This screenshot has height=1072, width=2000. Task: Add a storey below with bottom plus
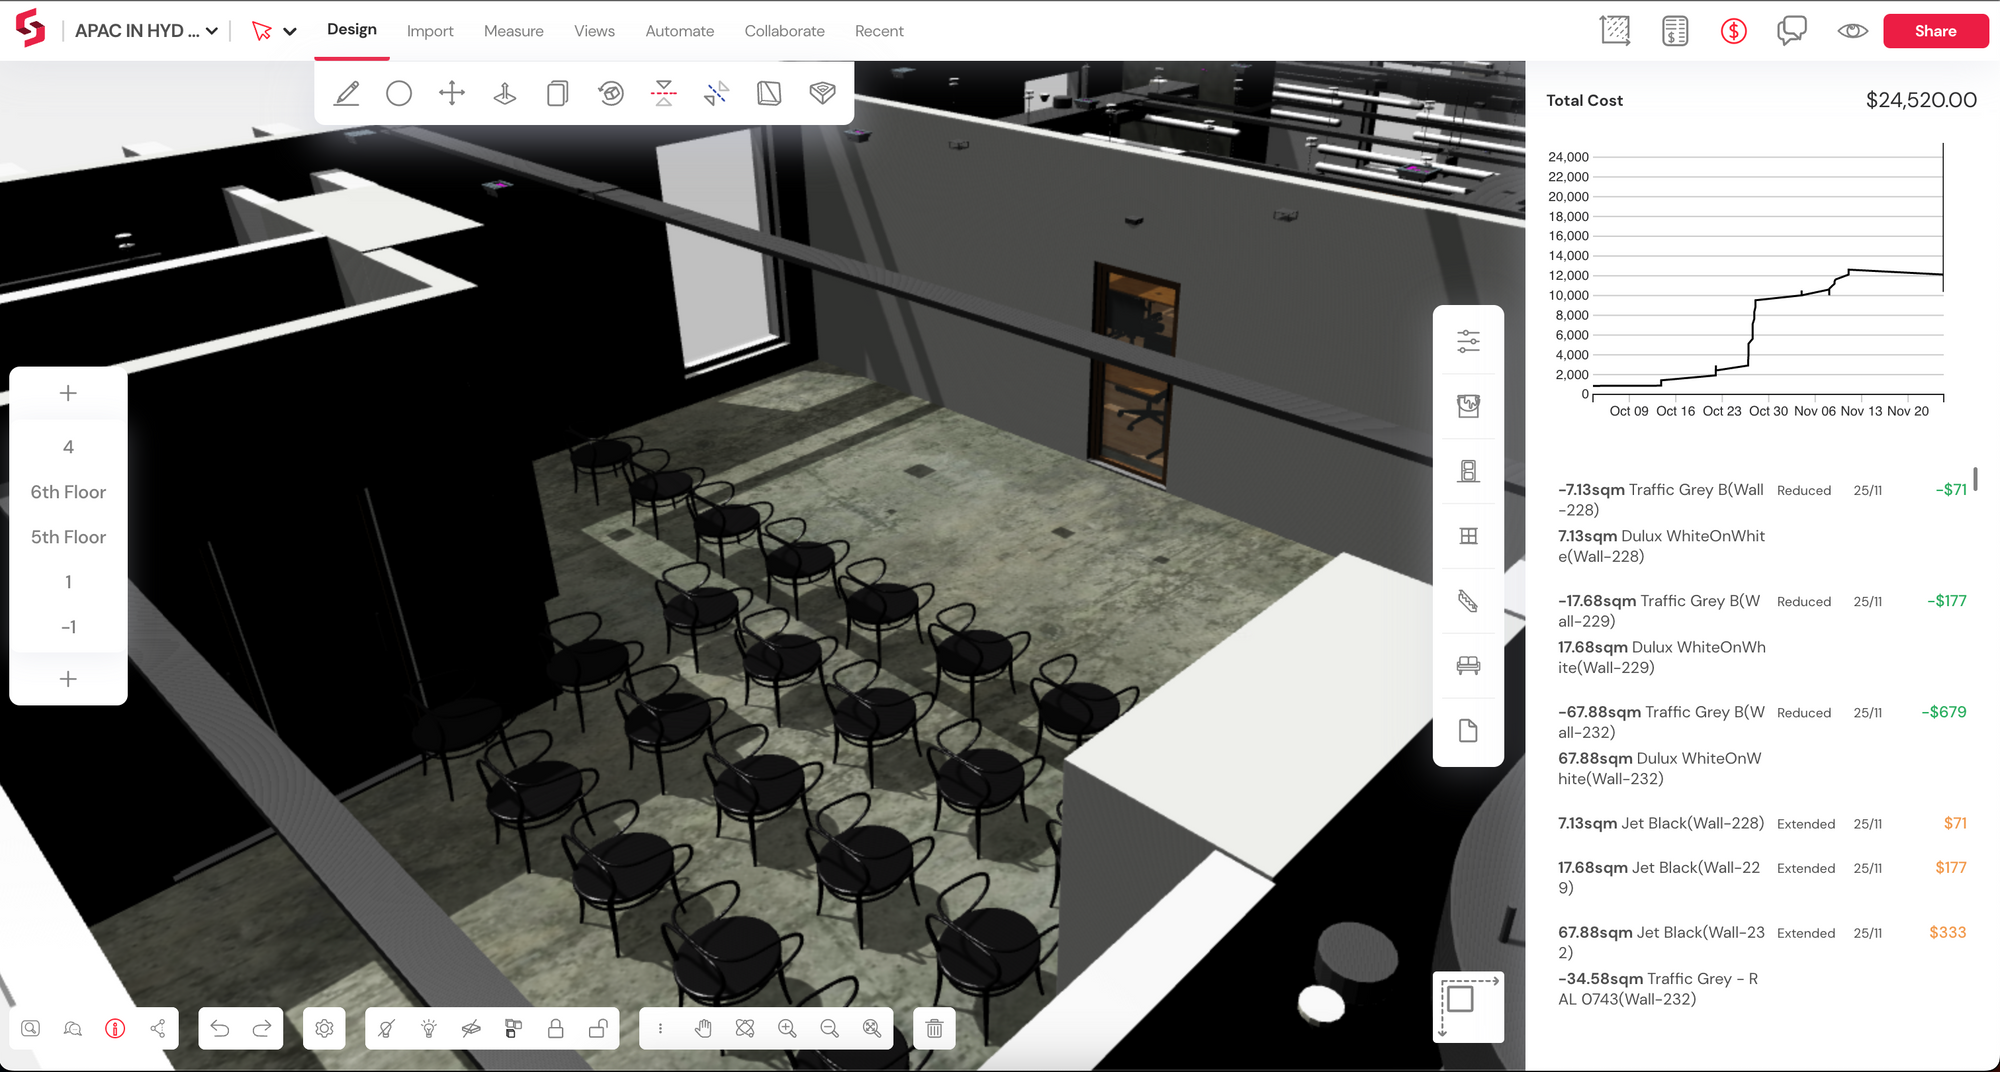tap(68, 679)
